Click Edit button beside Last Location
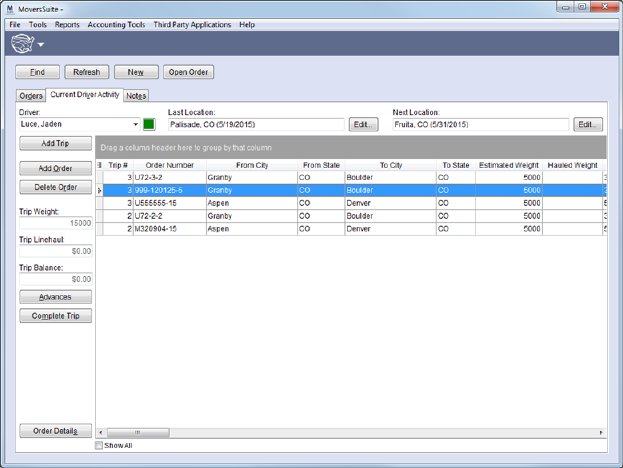The width and height of the screenshot is (623, 468). (363, 125)
